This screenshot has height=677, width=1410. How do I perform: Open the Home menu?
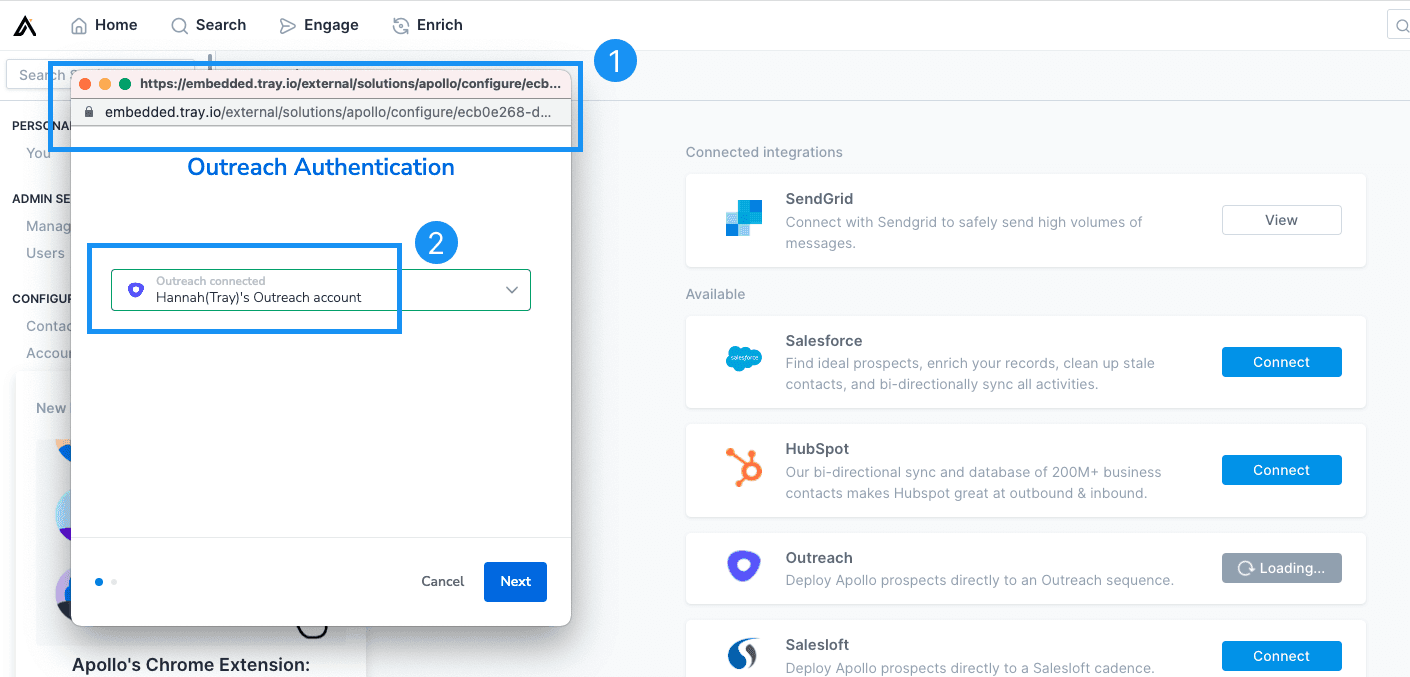click(x=104, y=25)
